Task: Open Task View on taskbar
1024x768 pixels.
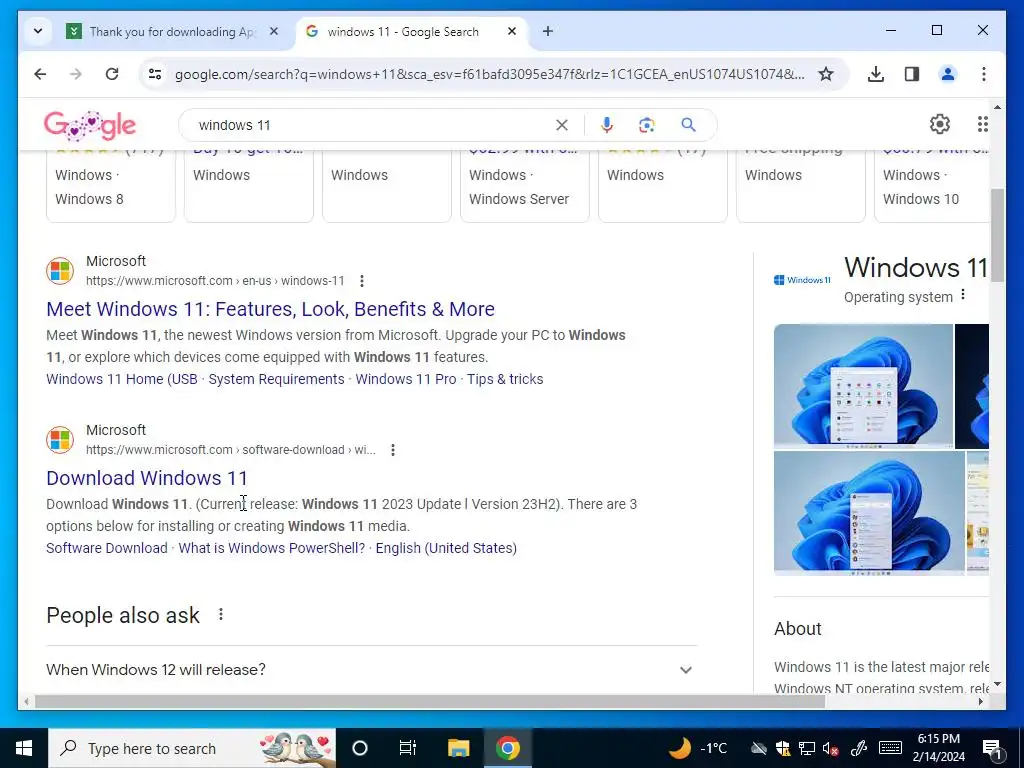Action: (x=408, y=748)
